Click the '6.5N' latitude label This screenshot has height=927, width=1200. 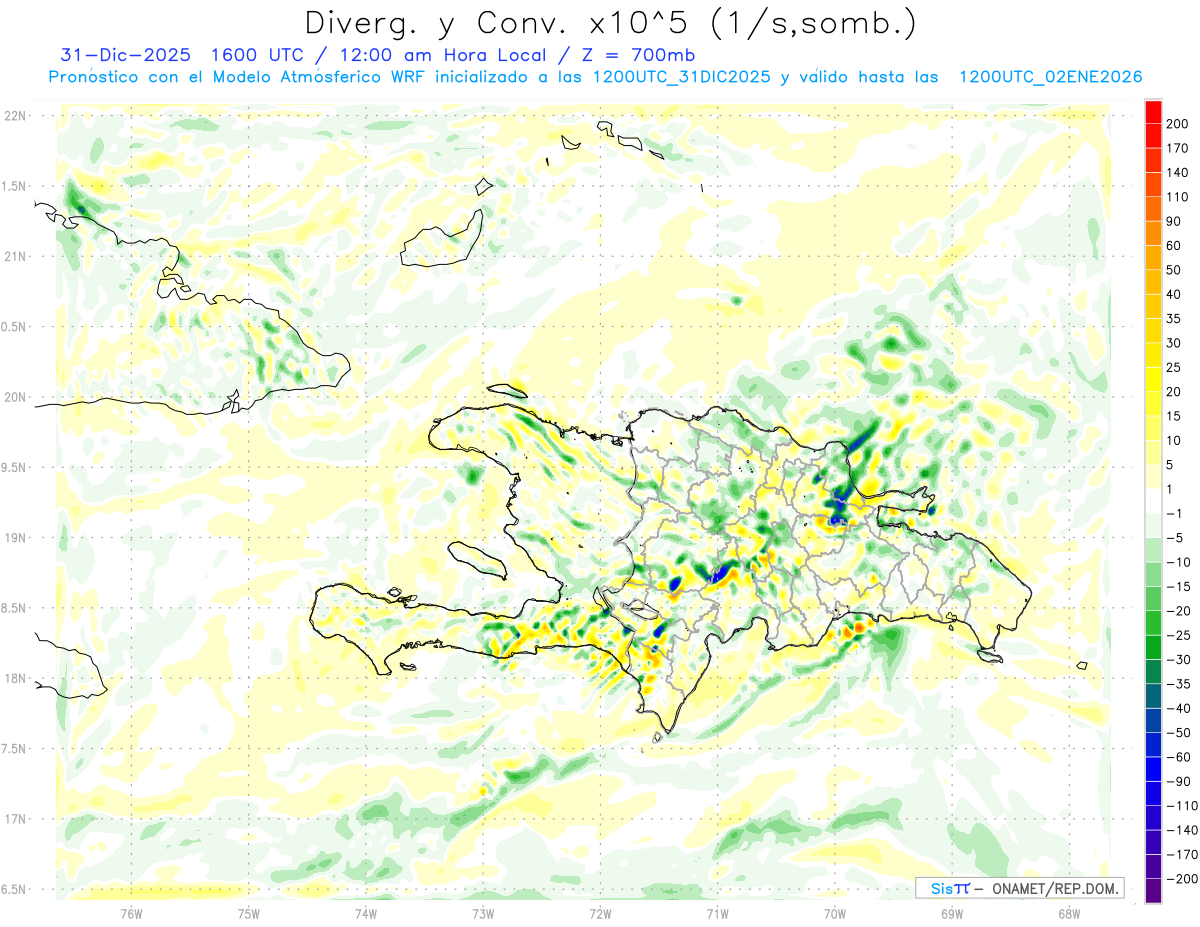[x=15, y=889]
